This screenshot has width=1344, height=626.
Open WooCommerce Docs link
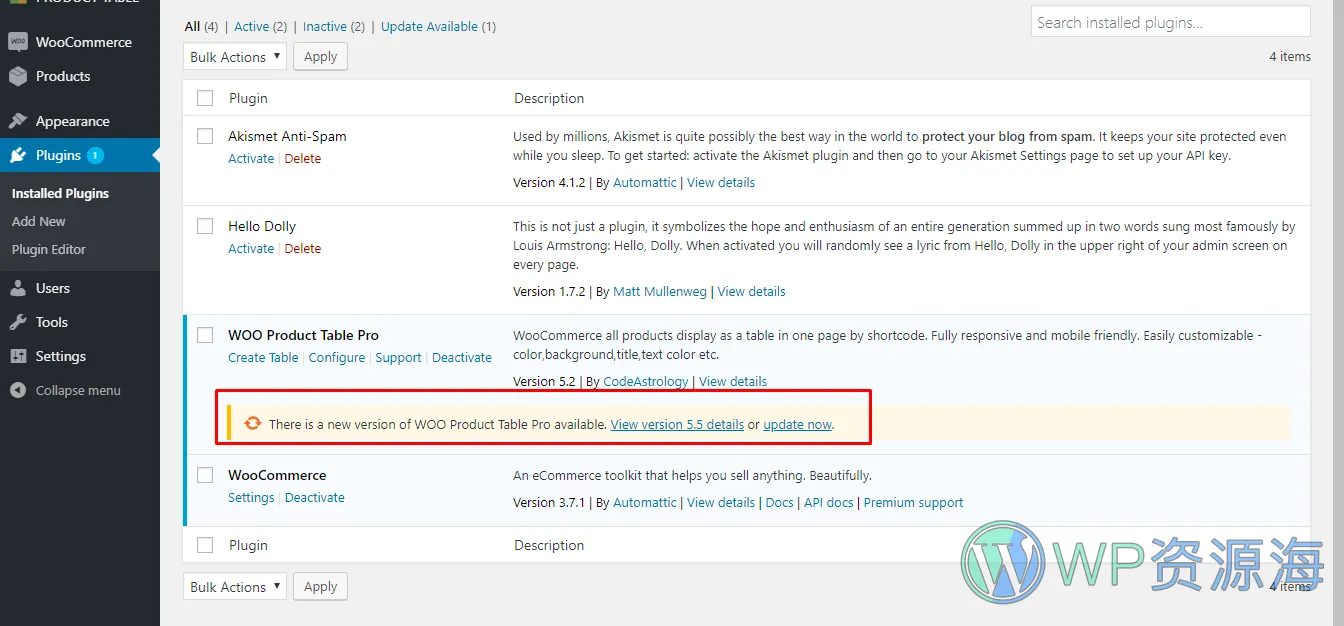point(779,502)
